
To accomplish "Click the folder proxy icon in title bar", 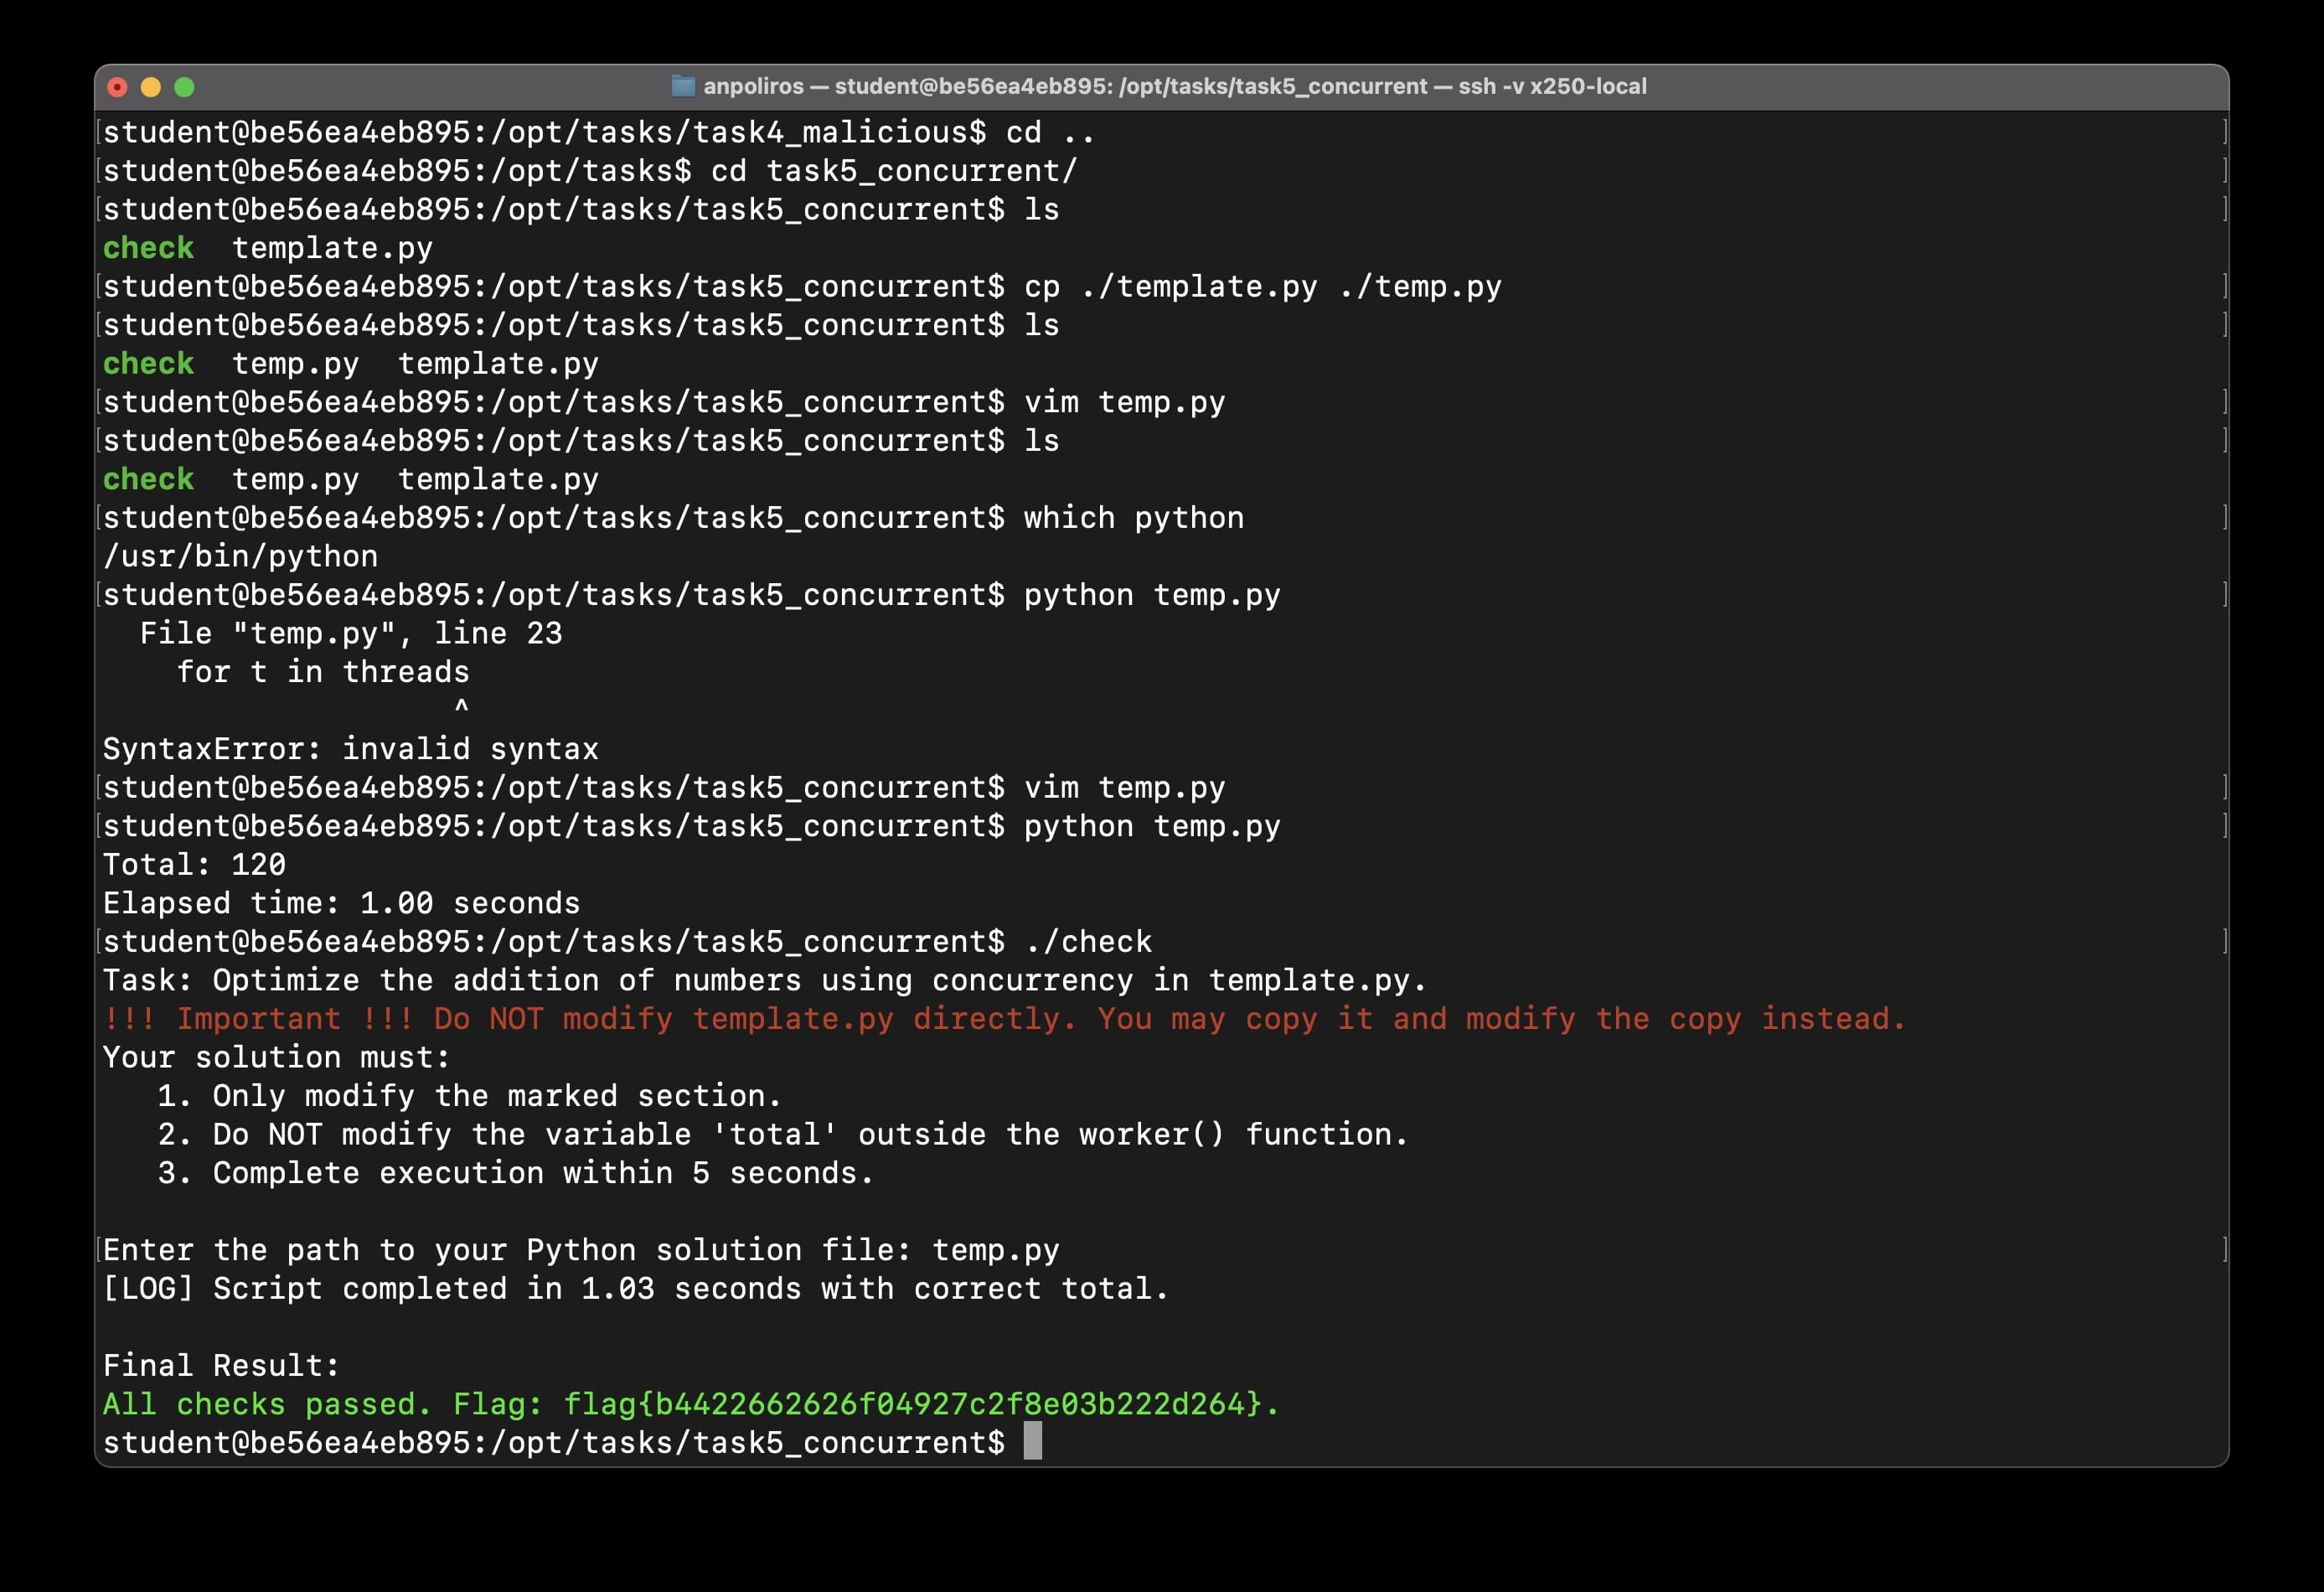I will tap(683, 86).
